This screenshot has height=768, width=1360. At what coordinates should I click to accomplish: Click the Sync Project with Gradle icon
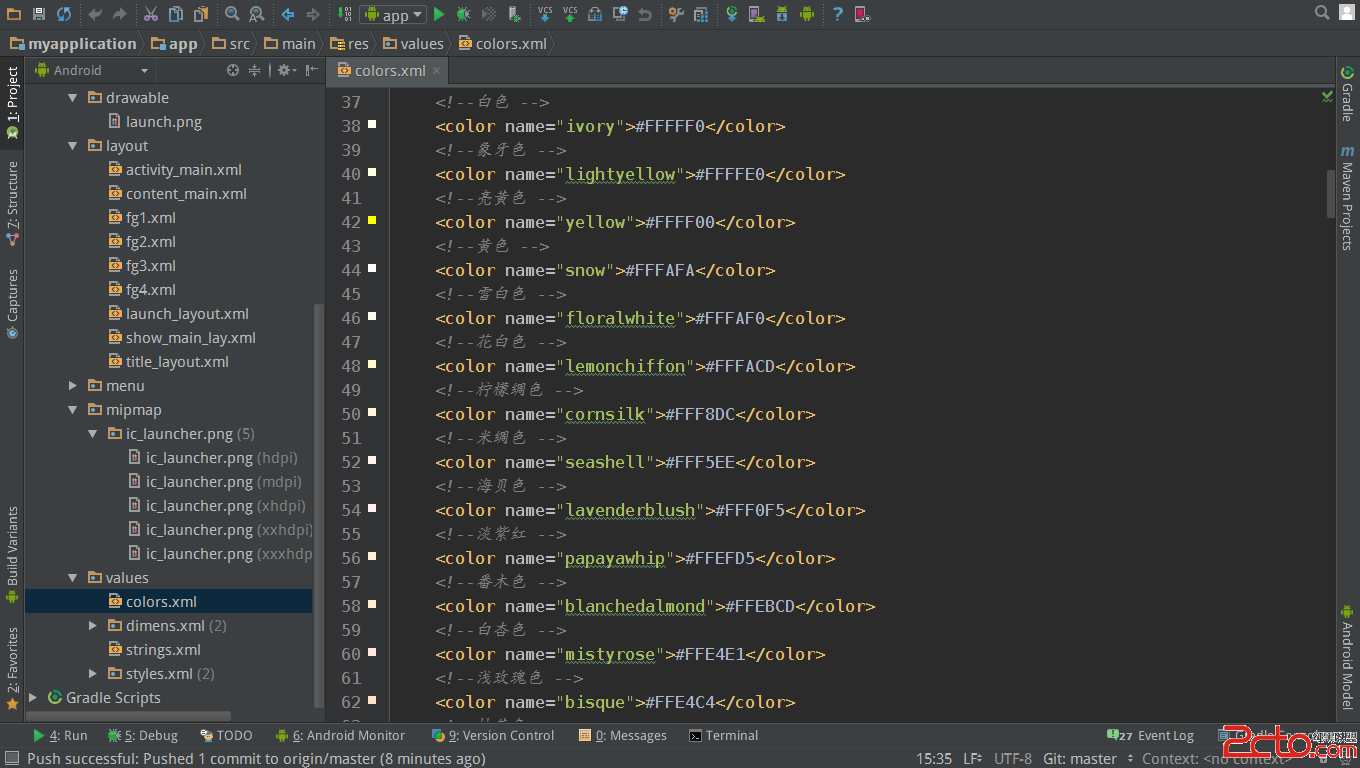[x=732, y=14]
